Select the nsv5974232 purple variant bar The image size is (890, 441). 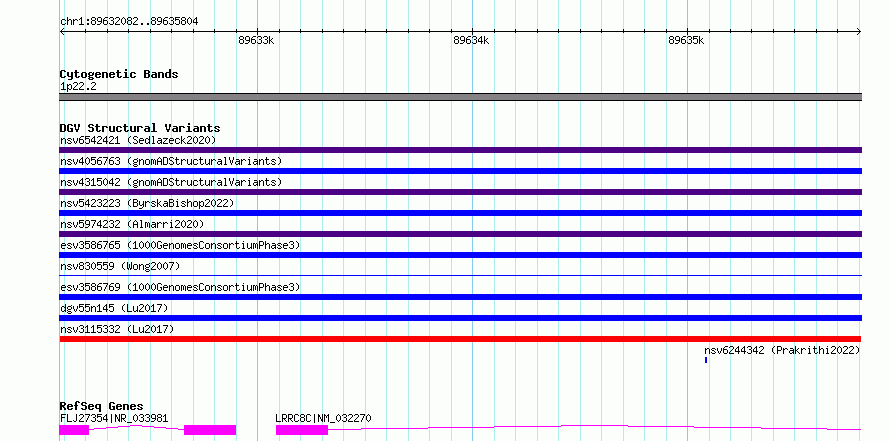[460, 234]
